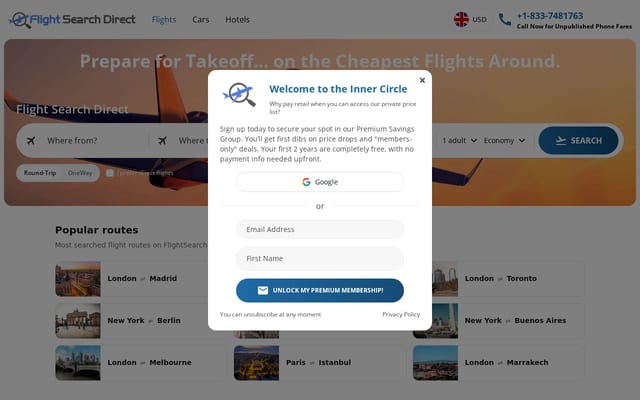
Task: Hit the Search flights button
Action: 578,140
